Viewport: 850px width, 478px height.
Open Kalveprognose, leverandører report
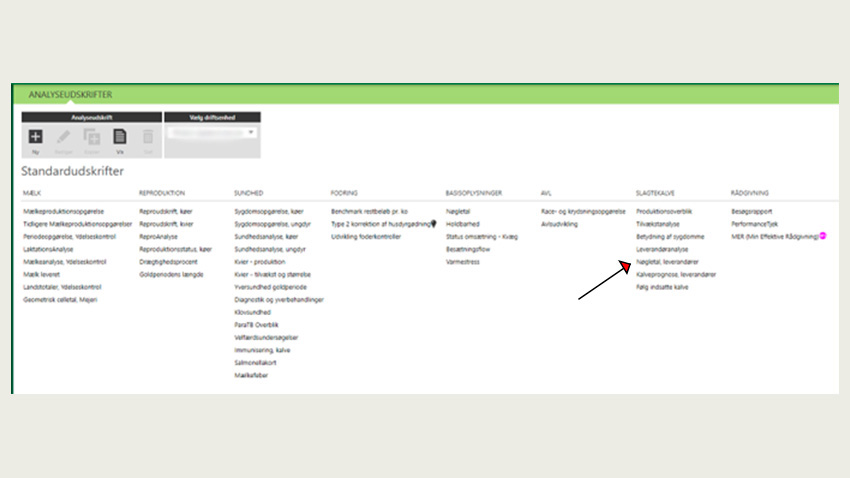pos(675,274)
